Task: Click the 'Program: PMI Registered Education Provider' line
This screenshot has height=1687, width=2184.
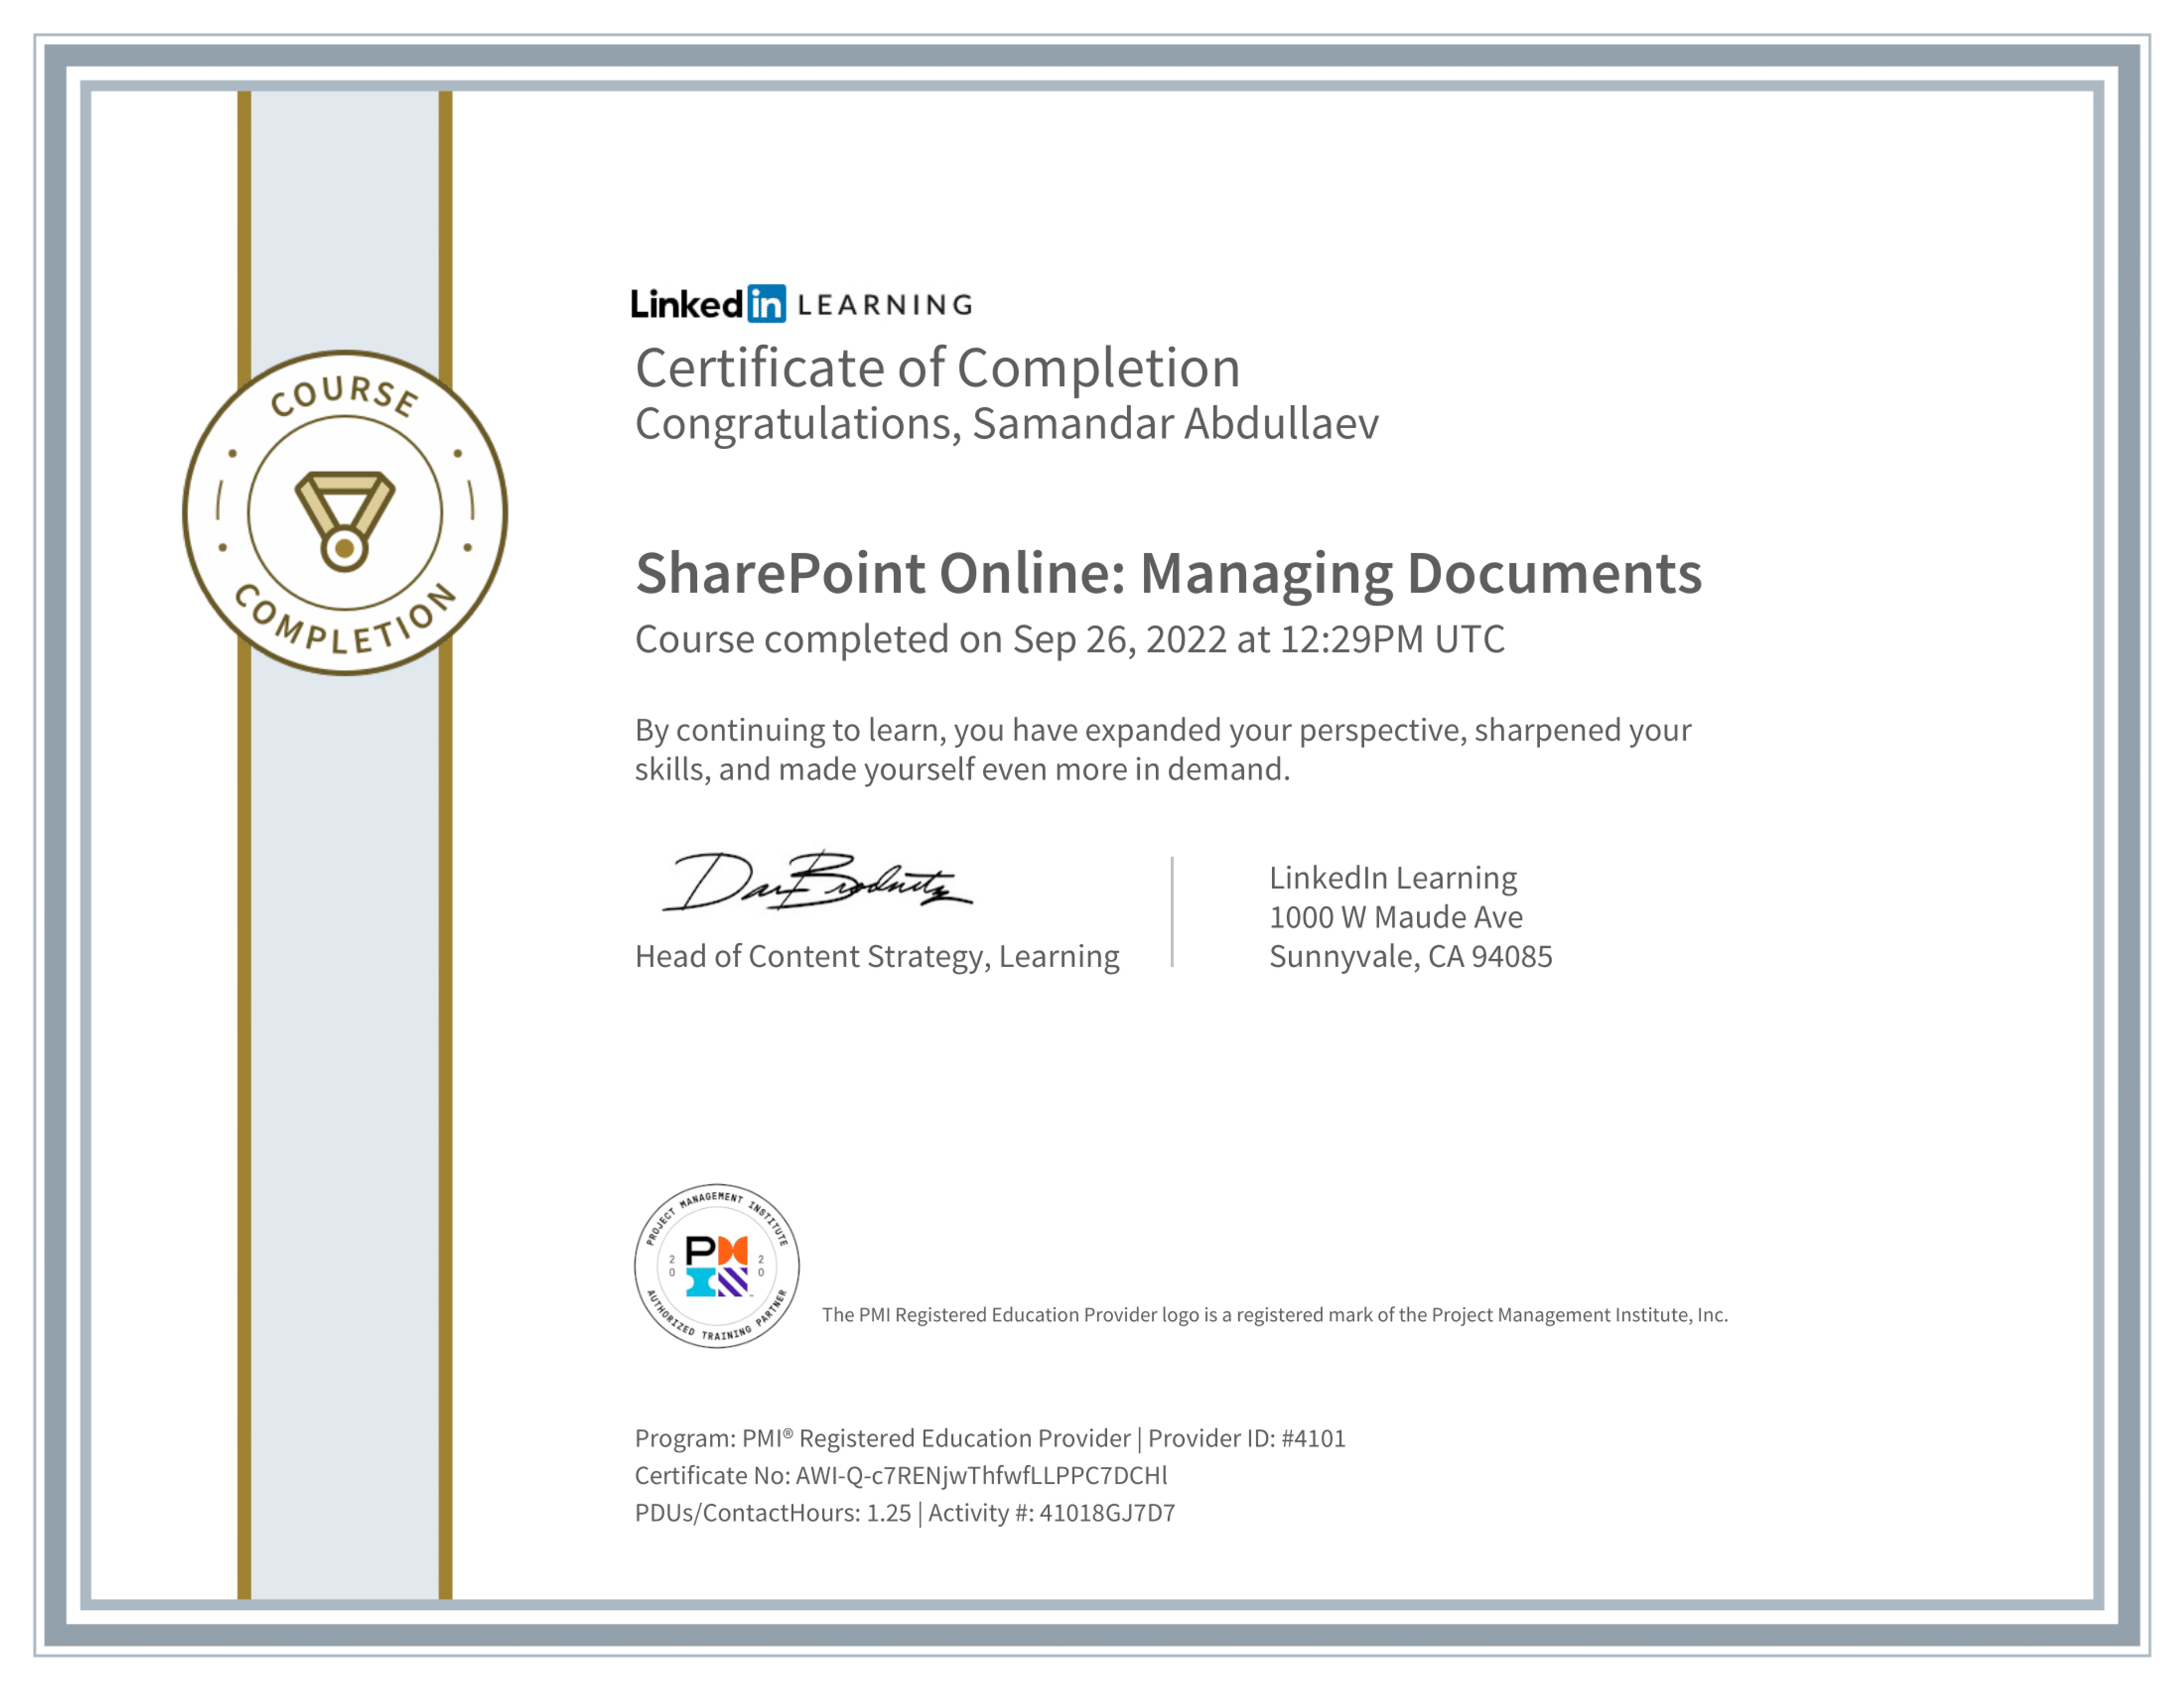Action: 990,1439
